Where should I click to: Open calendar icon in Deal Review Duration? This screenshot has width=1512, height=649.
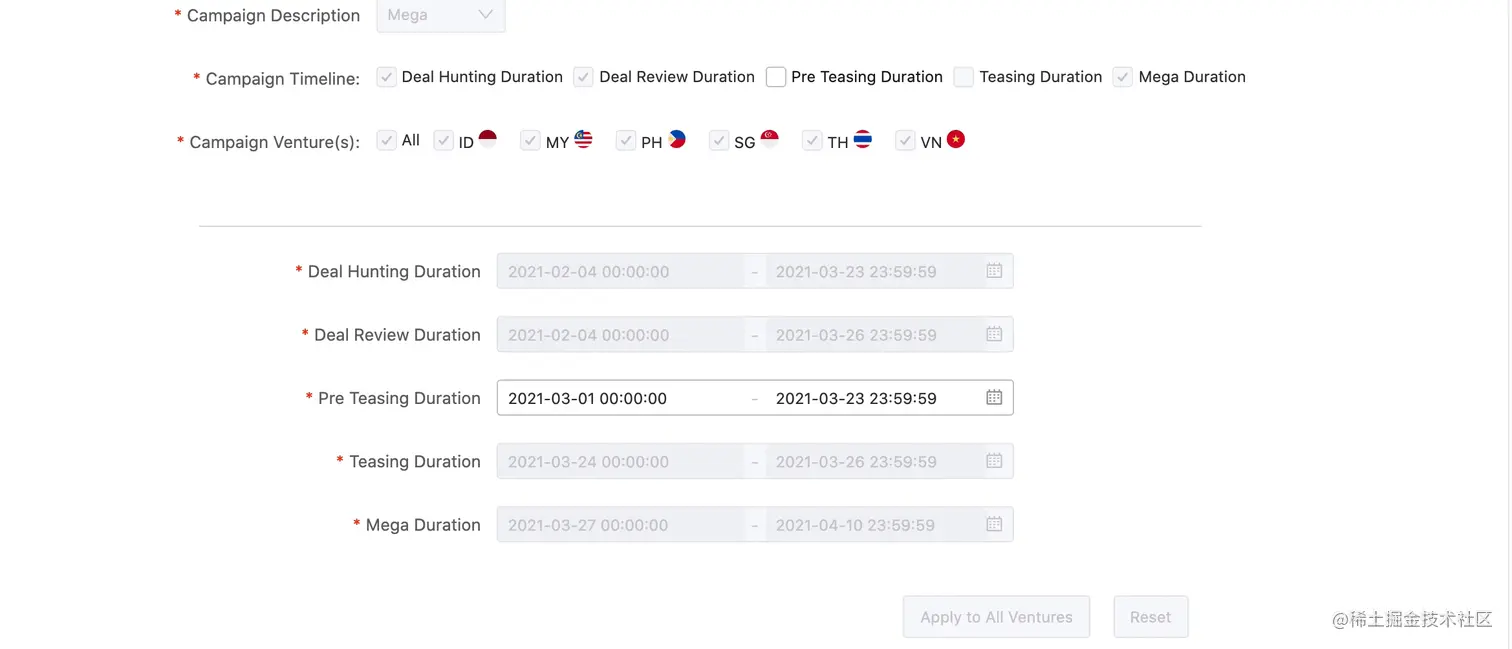click(994, 334)
